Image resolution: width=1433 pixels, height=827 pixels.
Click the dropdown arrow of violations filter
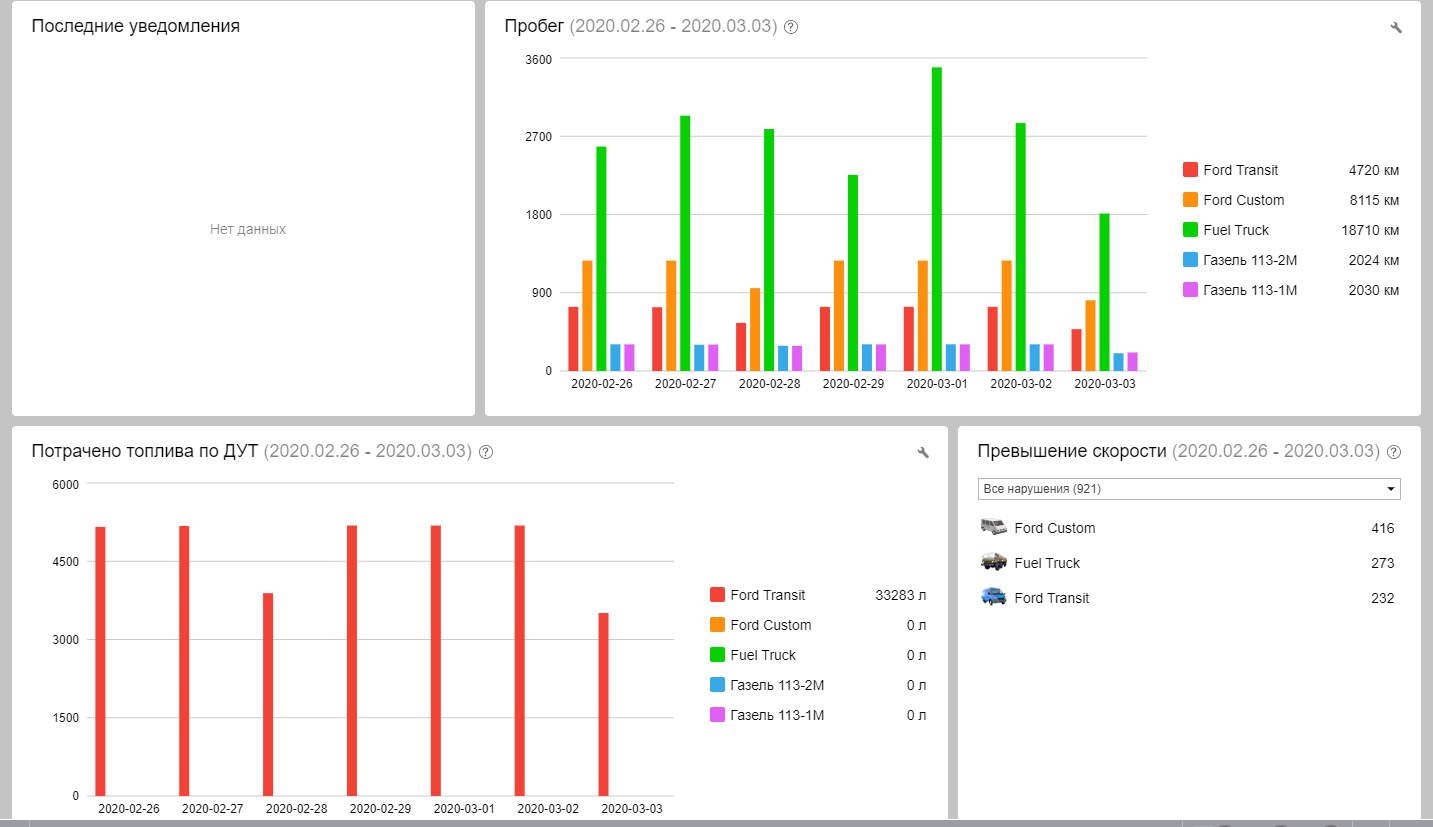[x=1390, y=489]
